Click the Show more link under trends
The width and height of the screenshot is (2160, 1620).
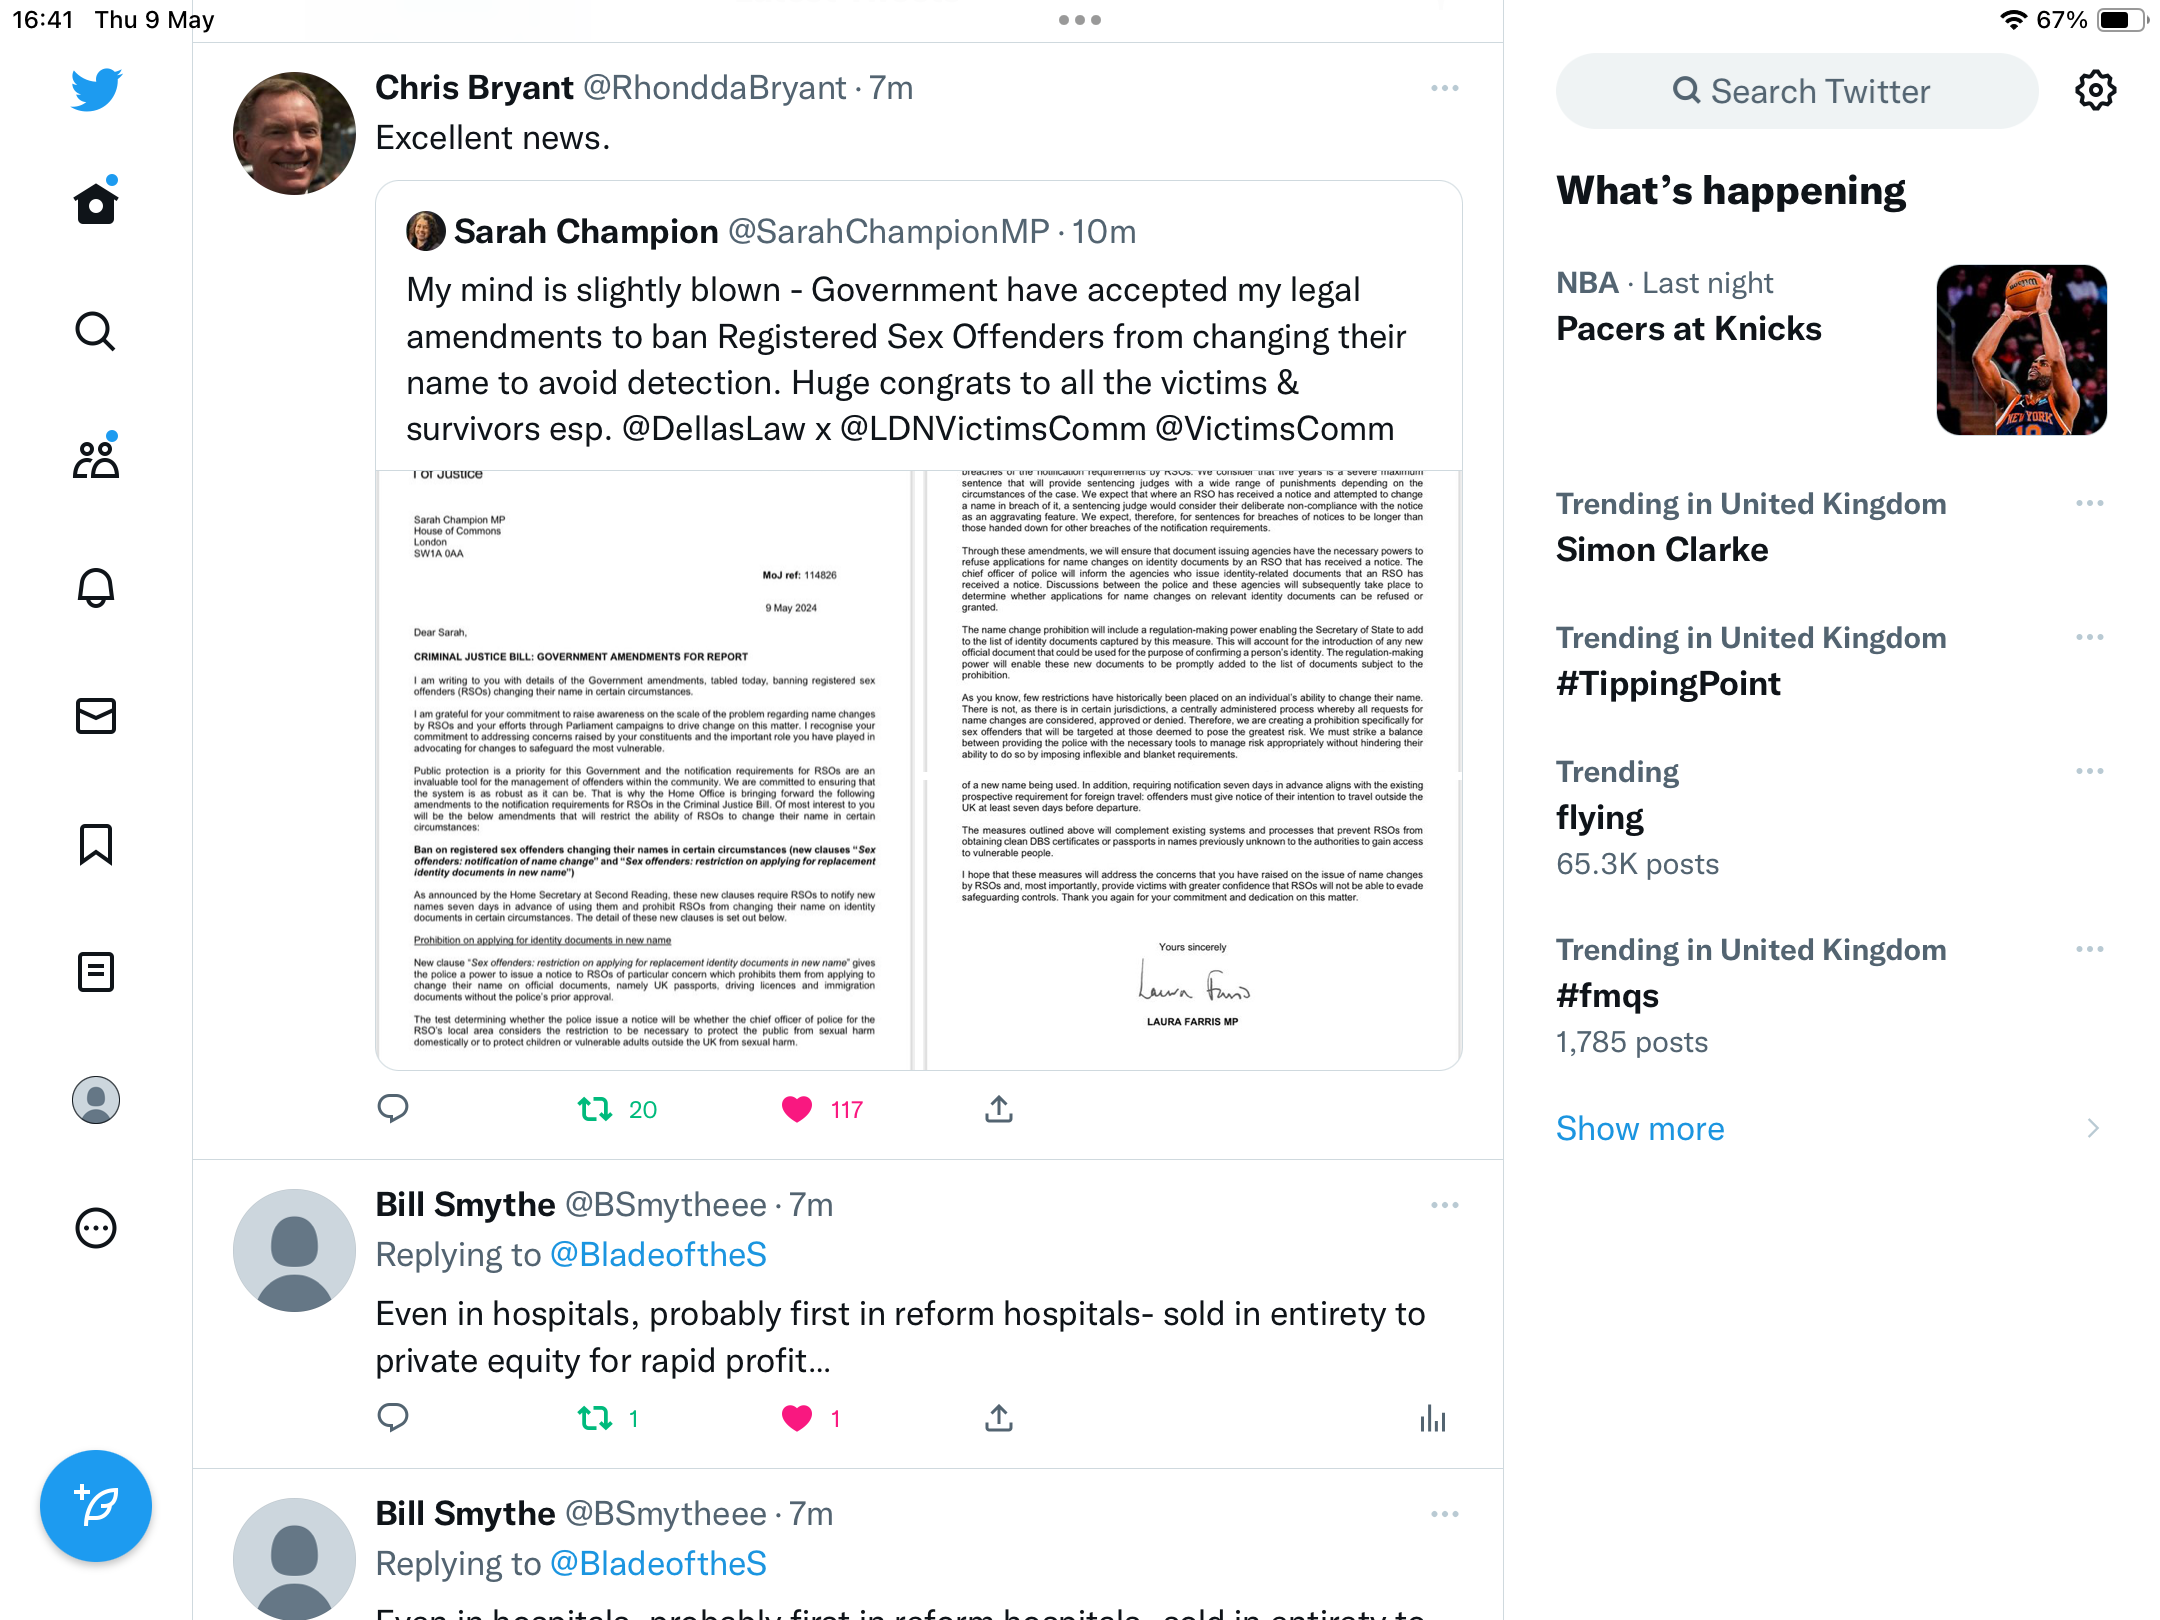tap(1640, 1129)
